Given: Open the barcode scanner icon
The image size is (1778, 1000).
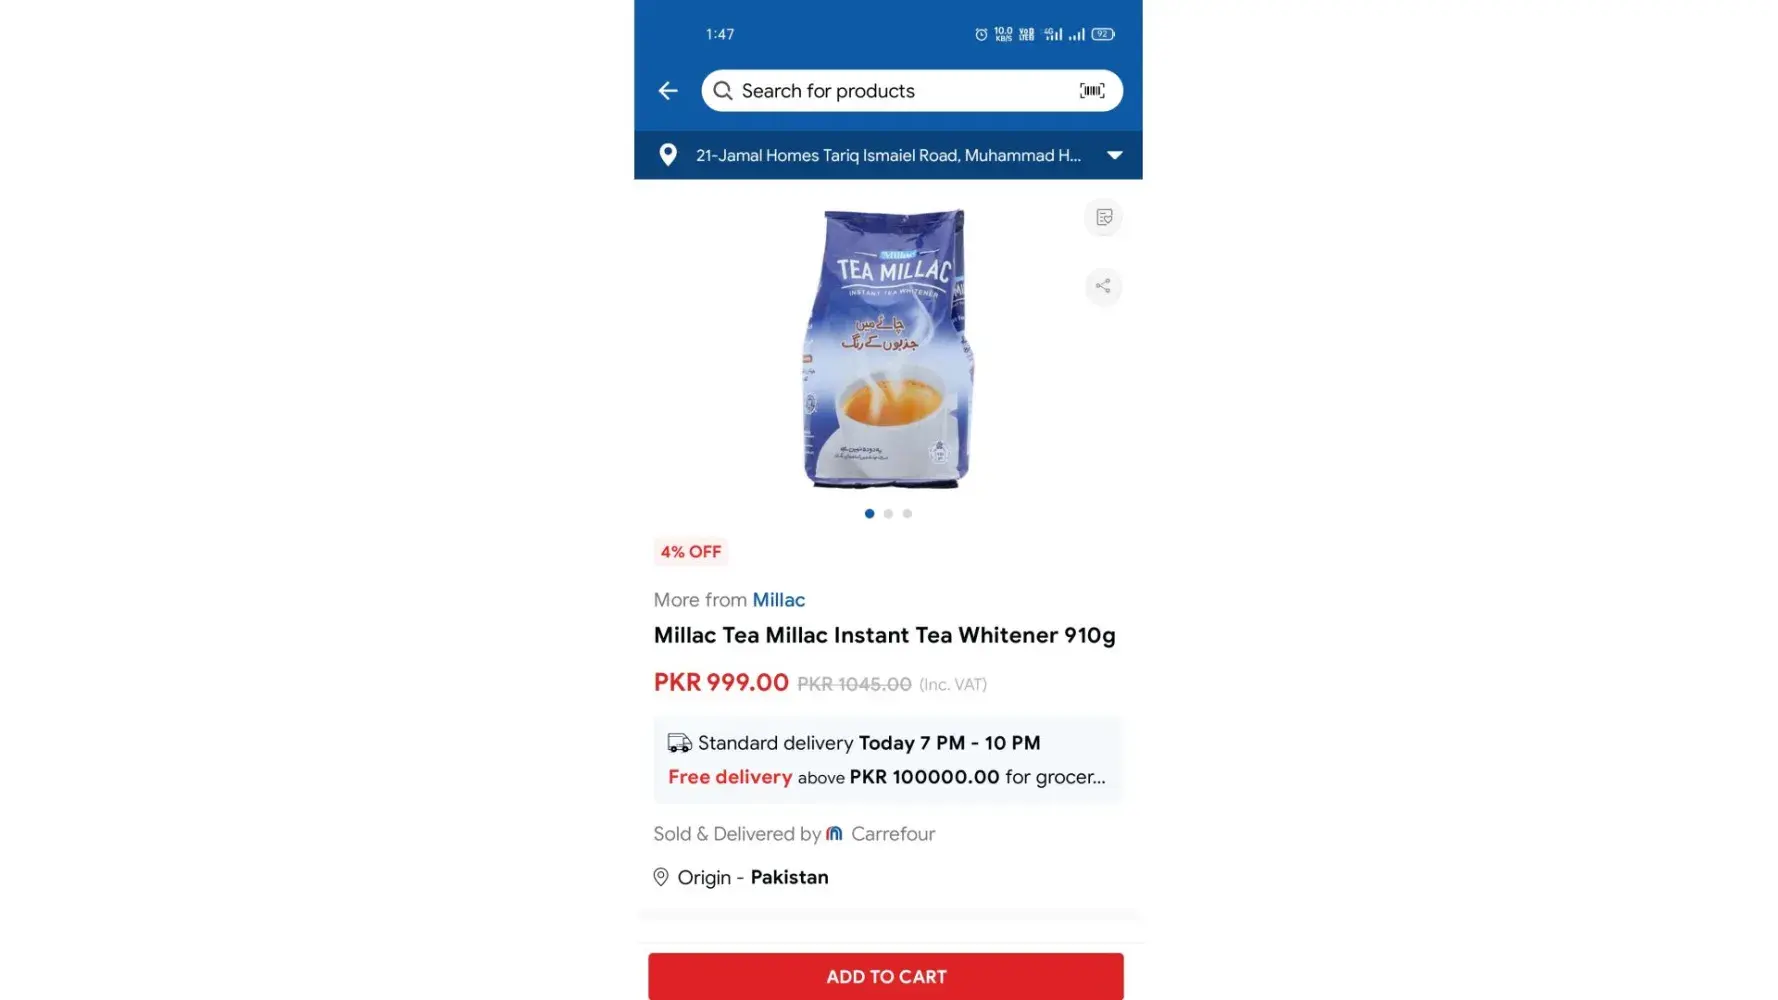Looking at the screenshot, I should 1092,91.
